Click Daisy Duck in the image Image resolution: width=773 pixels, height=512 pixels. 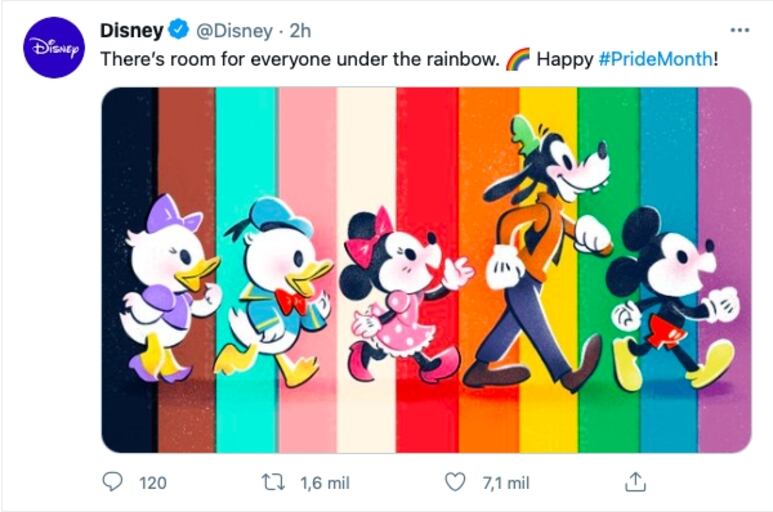click(170, 288)
